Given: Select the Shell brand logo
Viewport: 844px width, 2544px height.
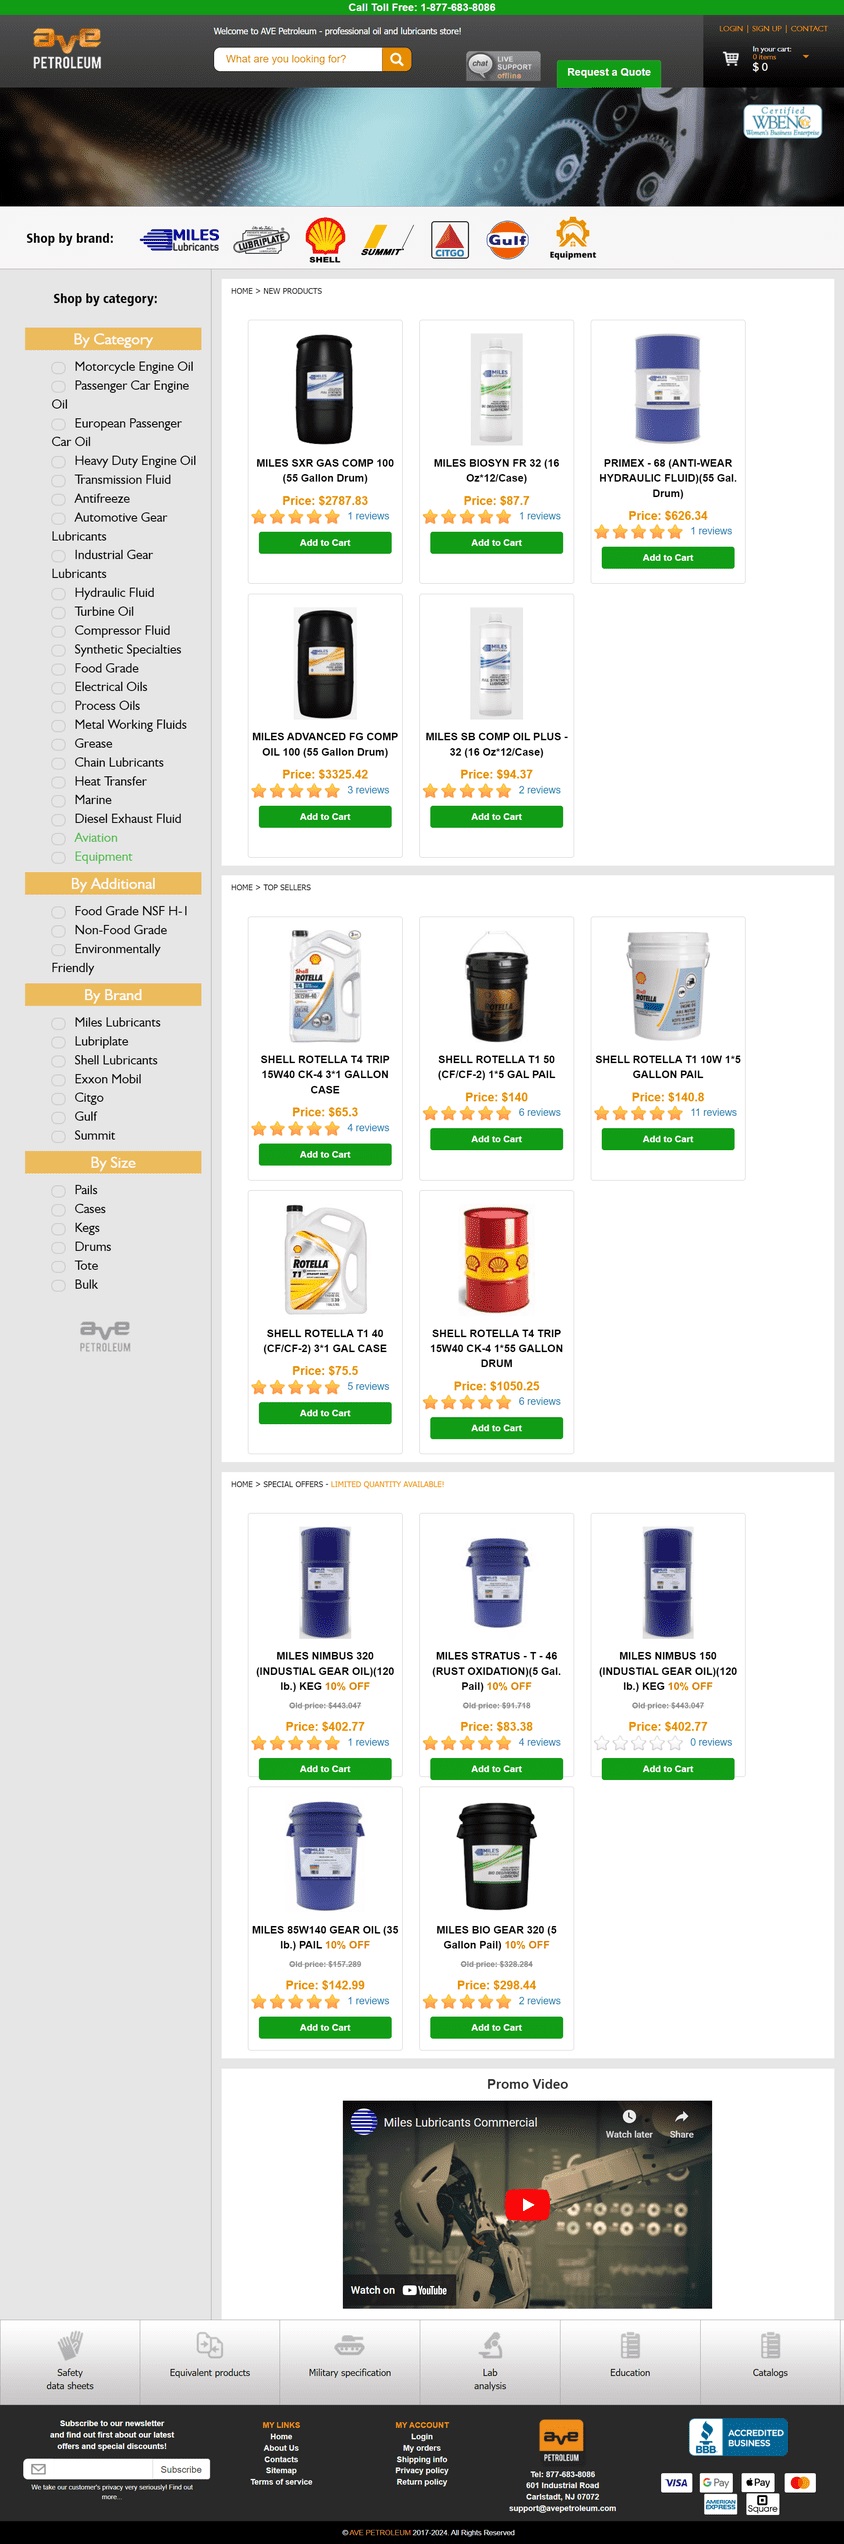Looking at the screenshot, I should (325, 240).
